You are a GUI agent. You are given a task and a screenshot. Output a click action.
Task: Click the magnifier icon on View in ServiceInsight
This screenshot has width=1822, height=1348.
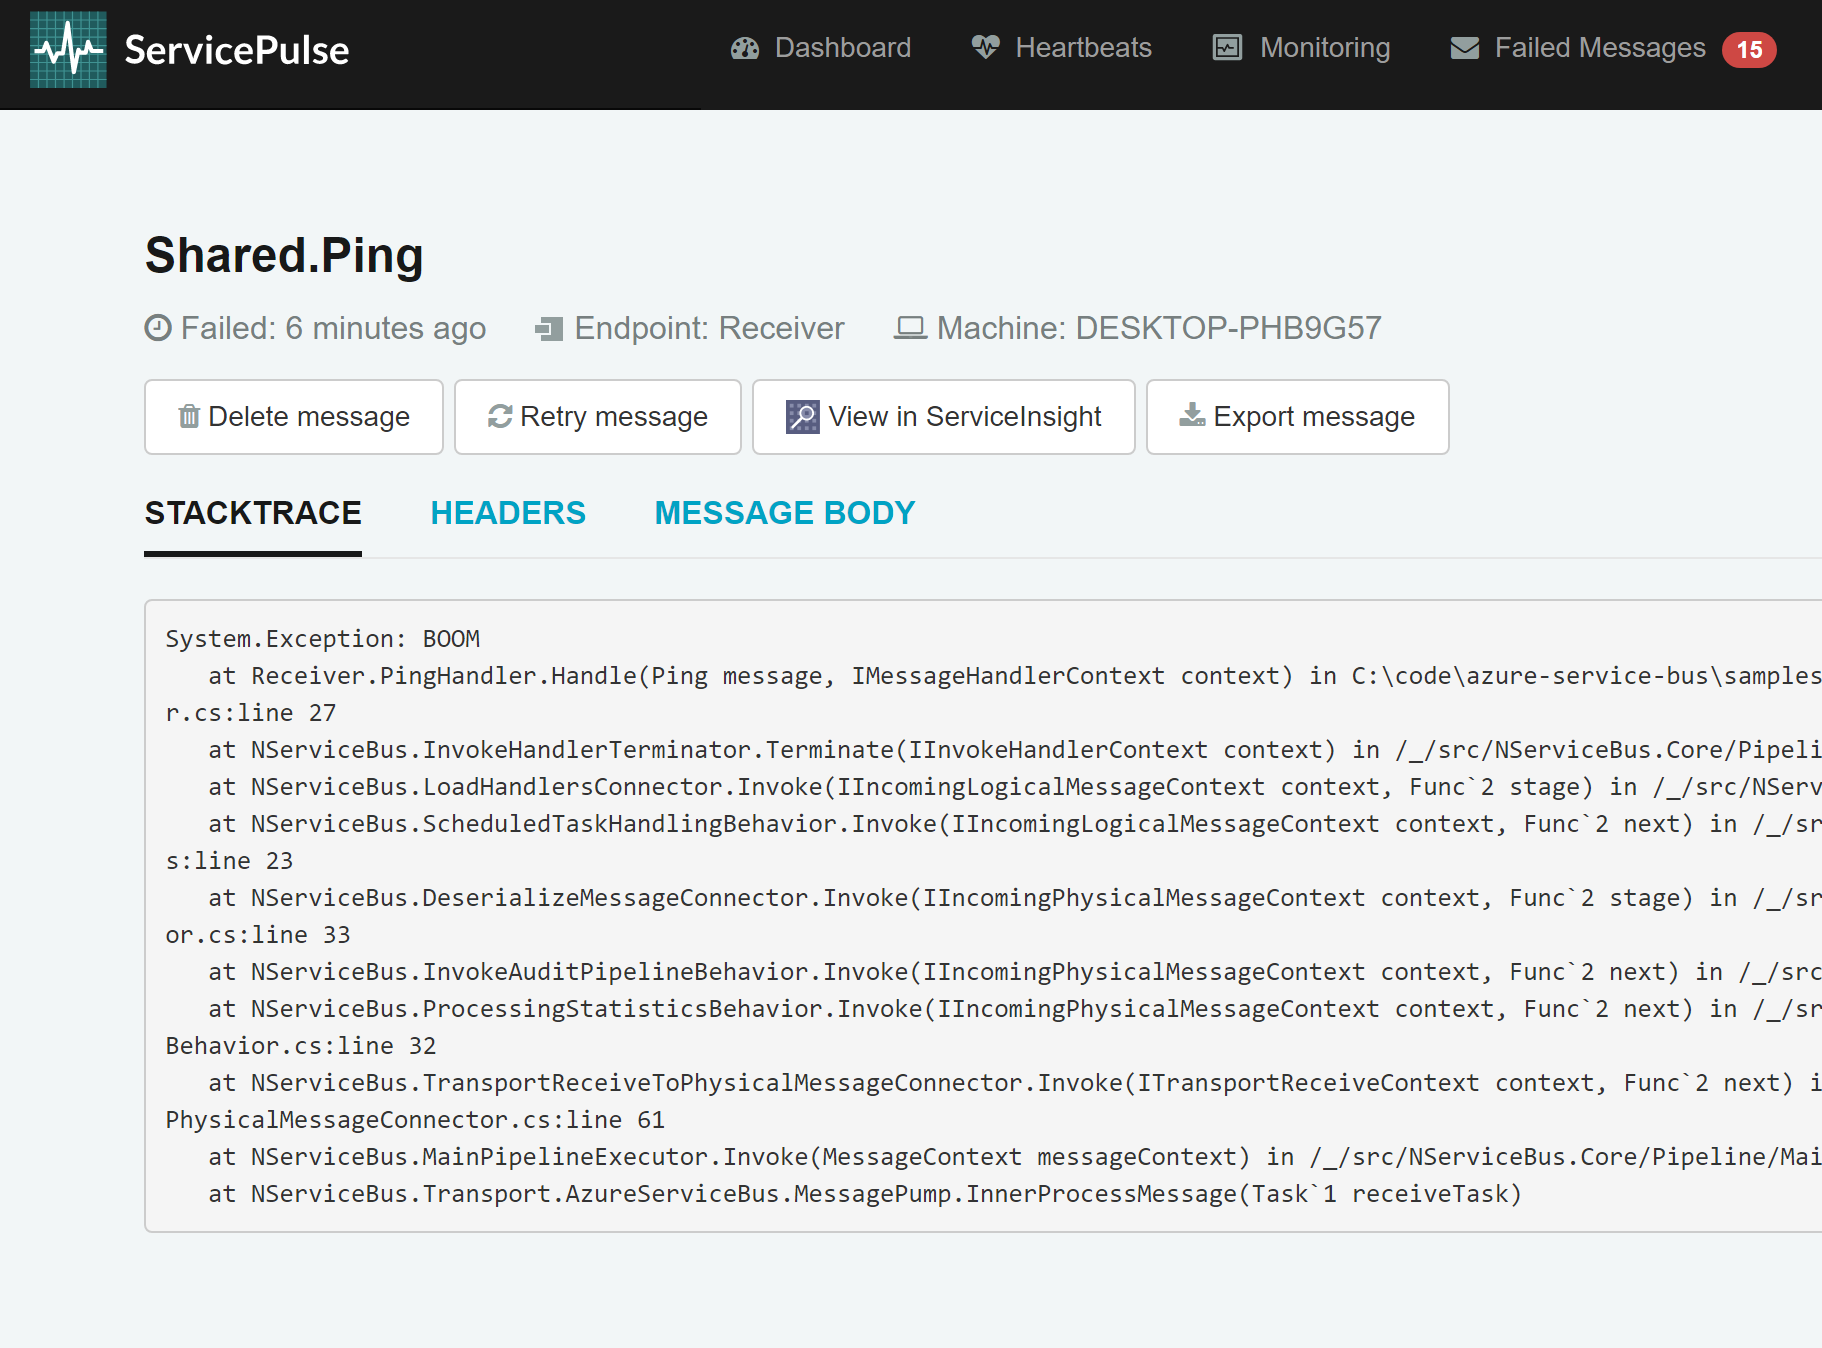[x=801, y=416]
